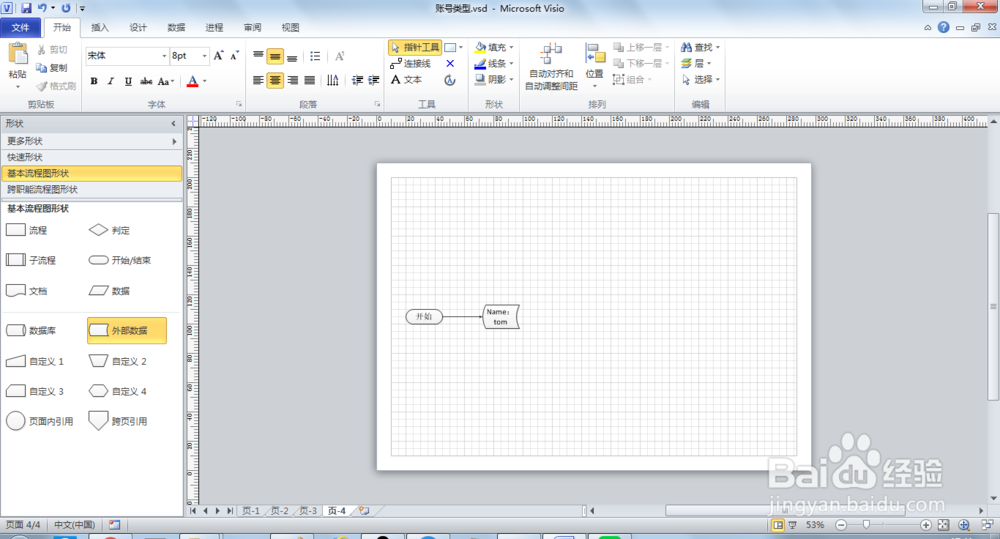
Task: Toggle Strikethrough text formatting
Action: (146, 81)
